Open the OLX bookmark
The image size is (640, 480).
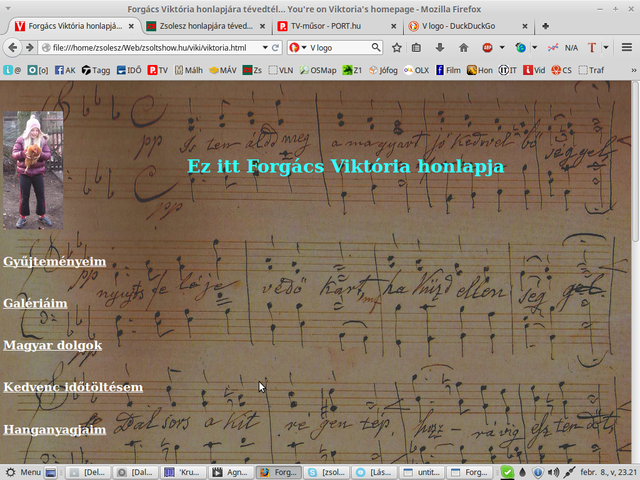(416, 70)
